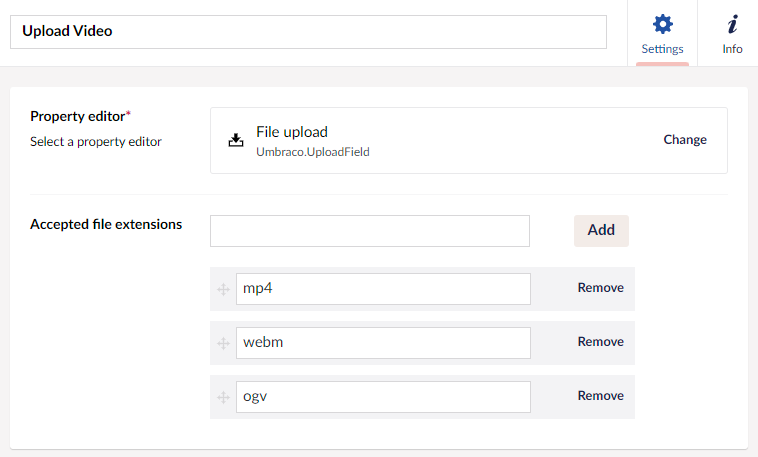This screenshot has height=457, width=758.
Task: Click into the webm extension field
Action: coord(383,343)
